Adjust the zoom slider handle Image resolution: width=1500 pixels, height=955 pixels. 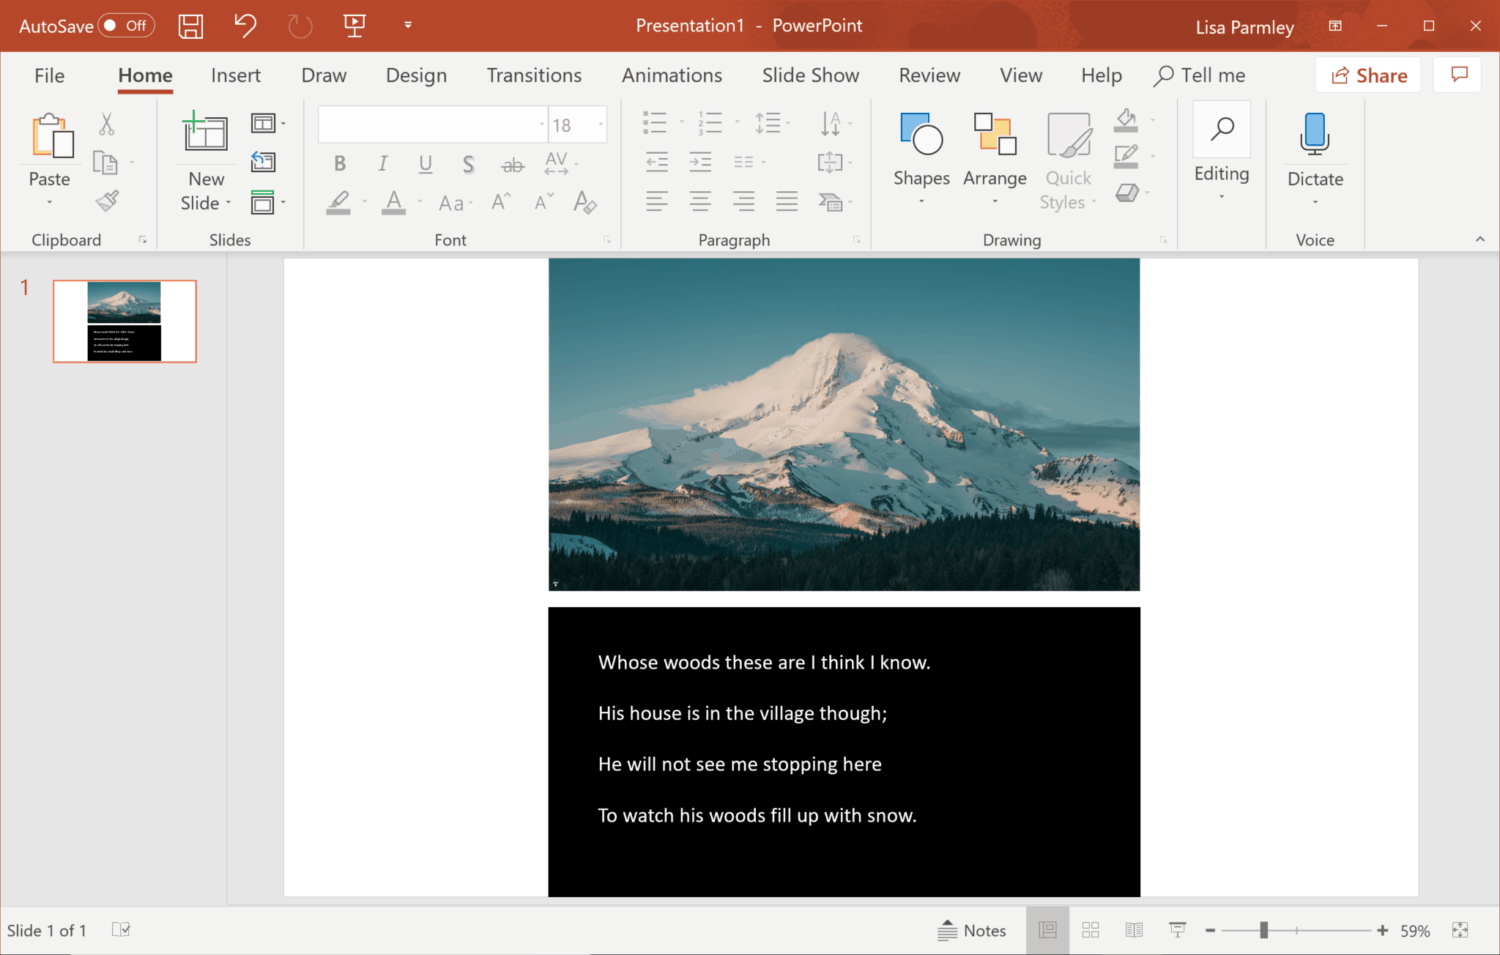[x=1264, y=930]
